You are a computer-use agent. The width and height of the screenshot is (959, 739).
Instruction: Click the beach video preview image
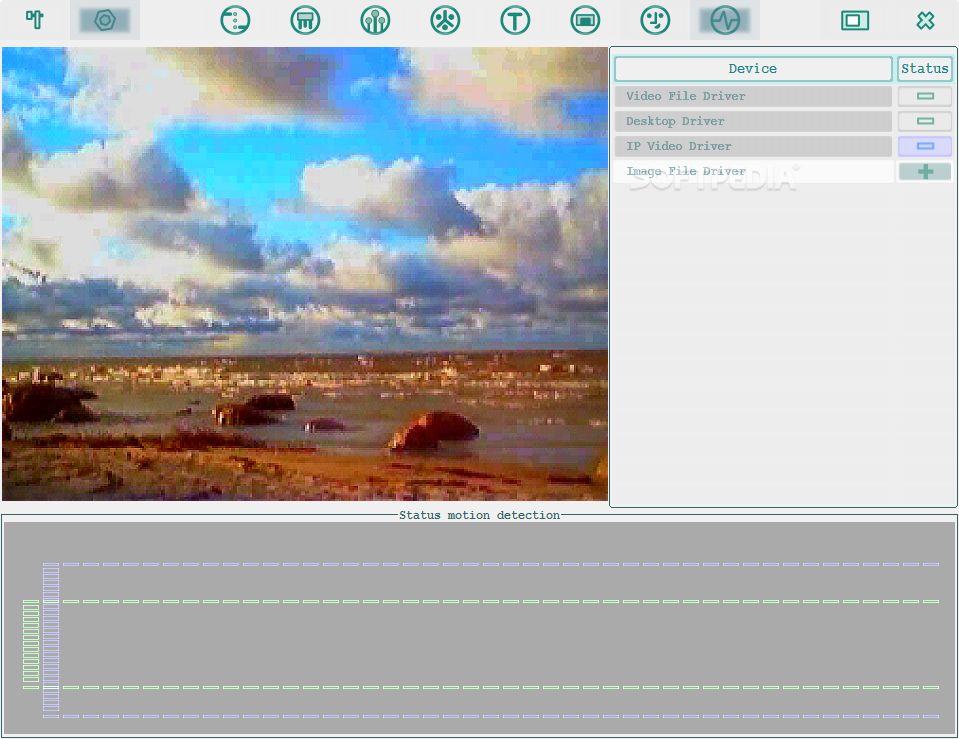tap(305, 274)
